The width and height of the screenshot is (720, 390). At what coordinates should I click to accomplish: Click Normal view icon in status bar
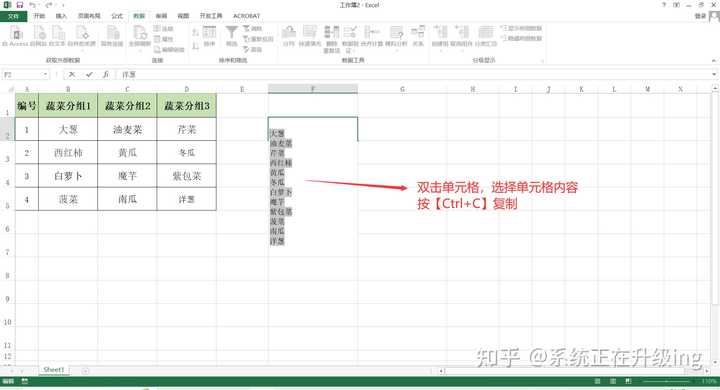coord(597,381)
